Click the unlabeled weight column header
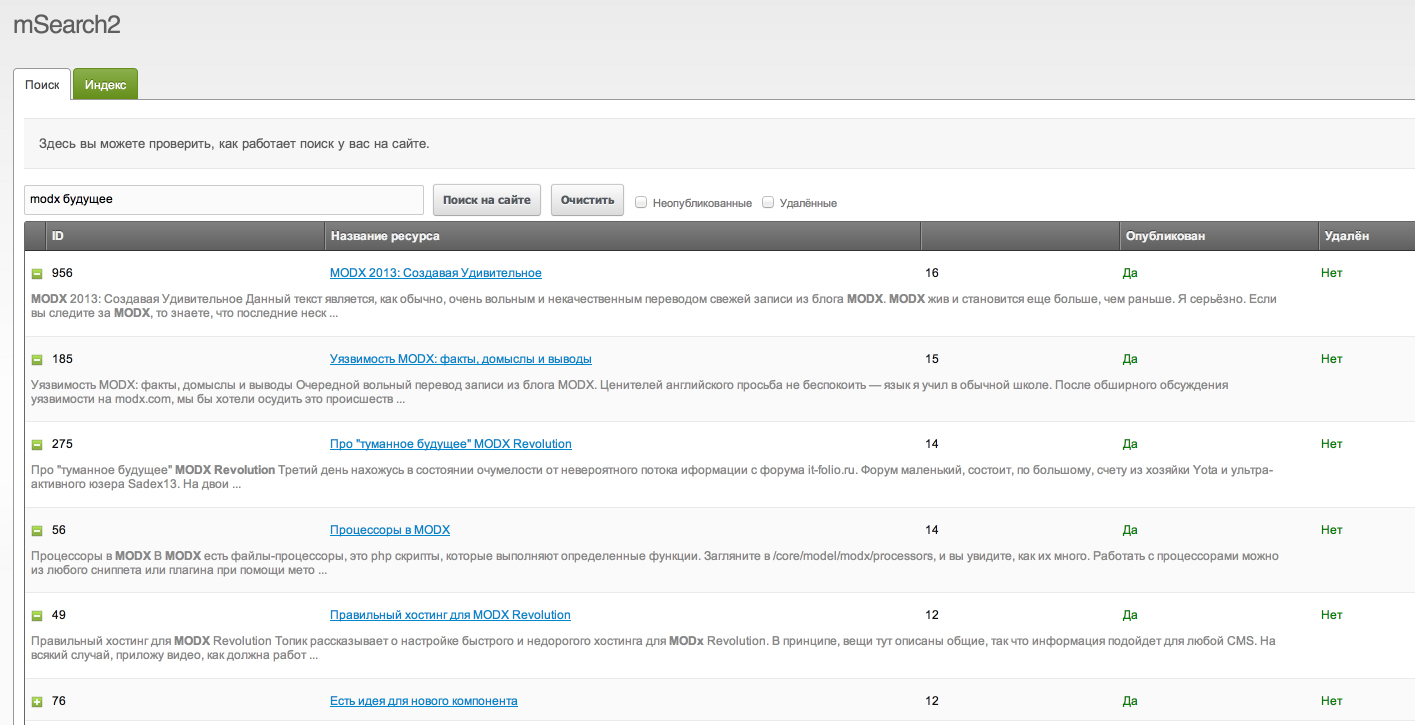 [1020, 236]
